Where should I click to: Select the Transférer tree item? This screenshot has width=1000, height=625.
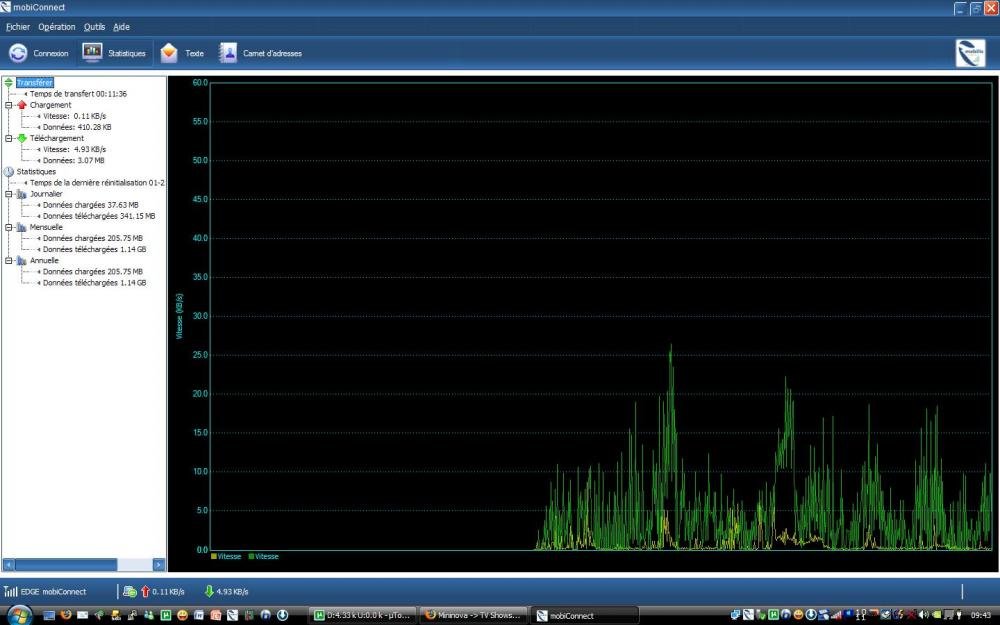pos(34,83)
